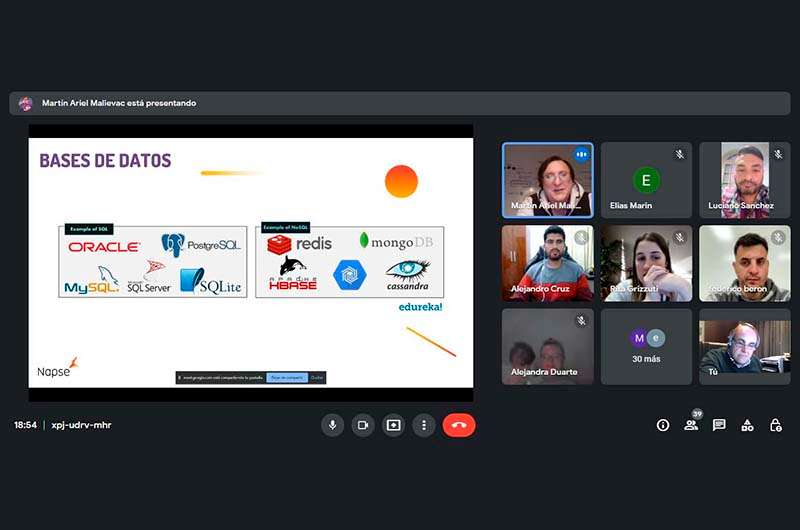Screen dimensions: 800x530
Task: Click the muted mic icon on Alejandra Duarte
Action: [x=581, y=320]
